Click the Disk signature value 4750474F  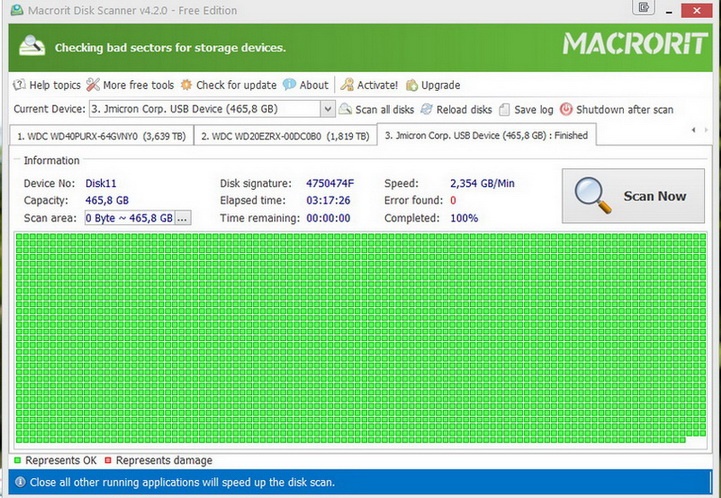pyautogui.click(x=330, y=183)
